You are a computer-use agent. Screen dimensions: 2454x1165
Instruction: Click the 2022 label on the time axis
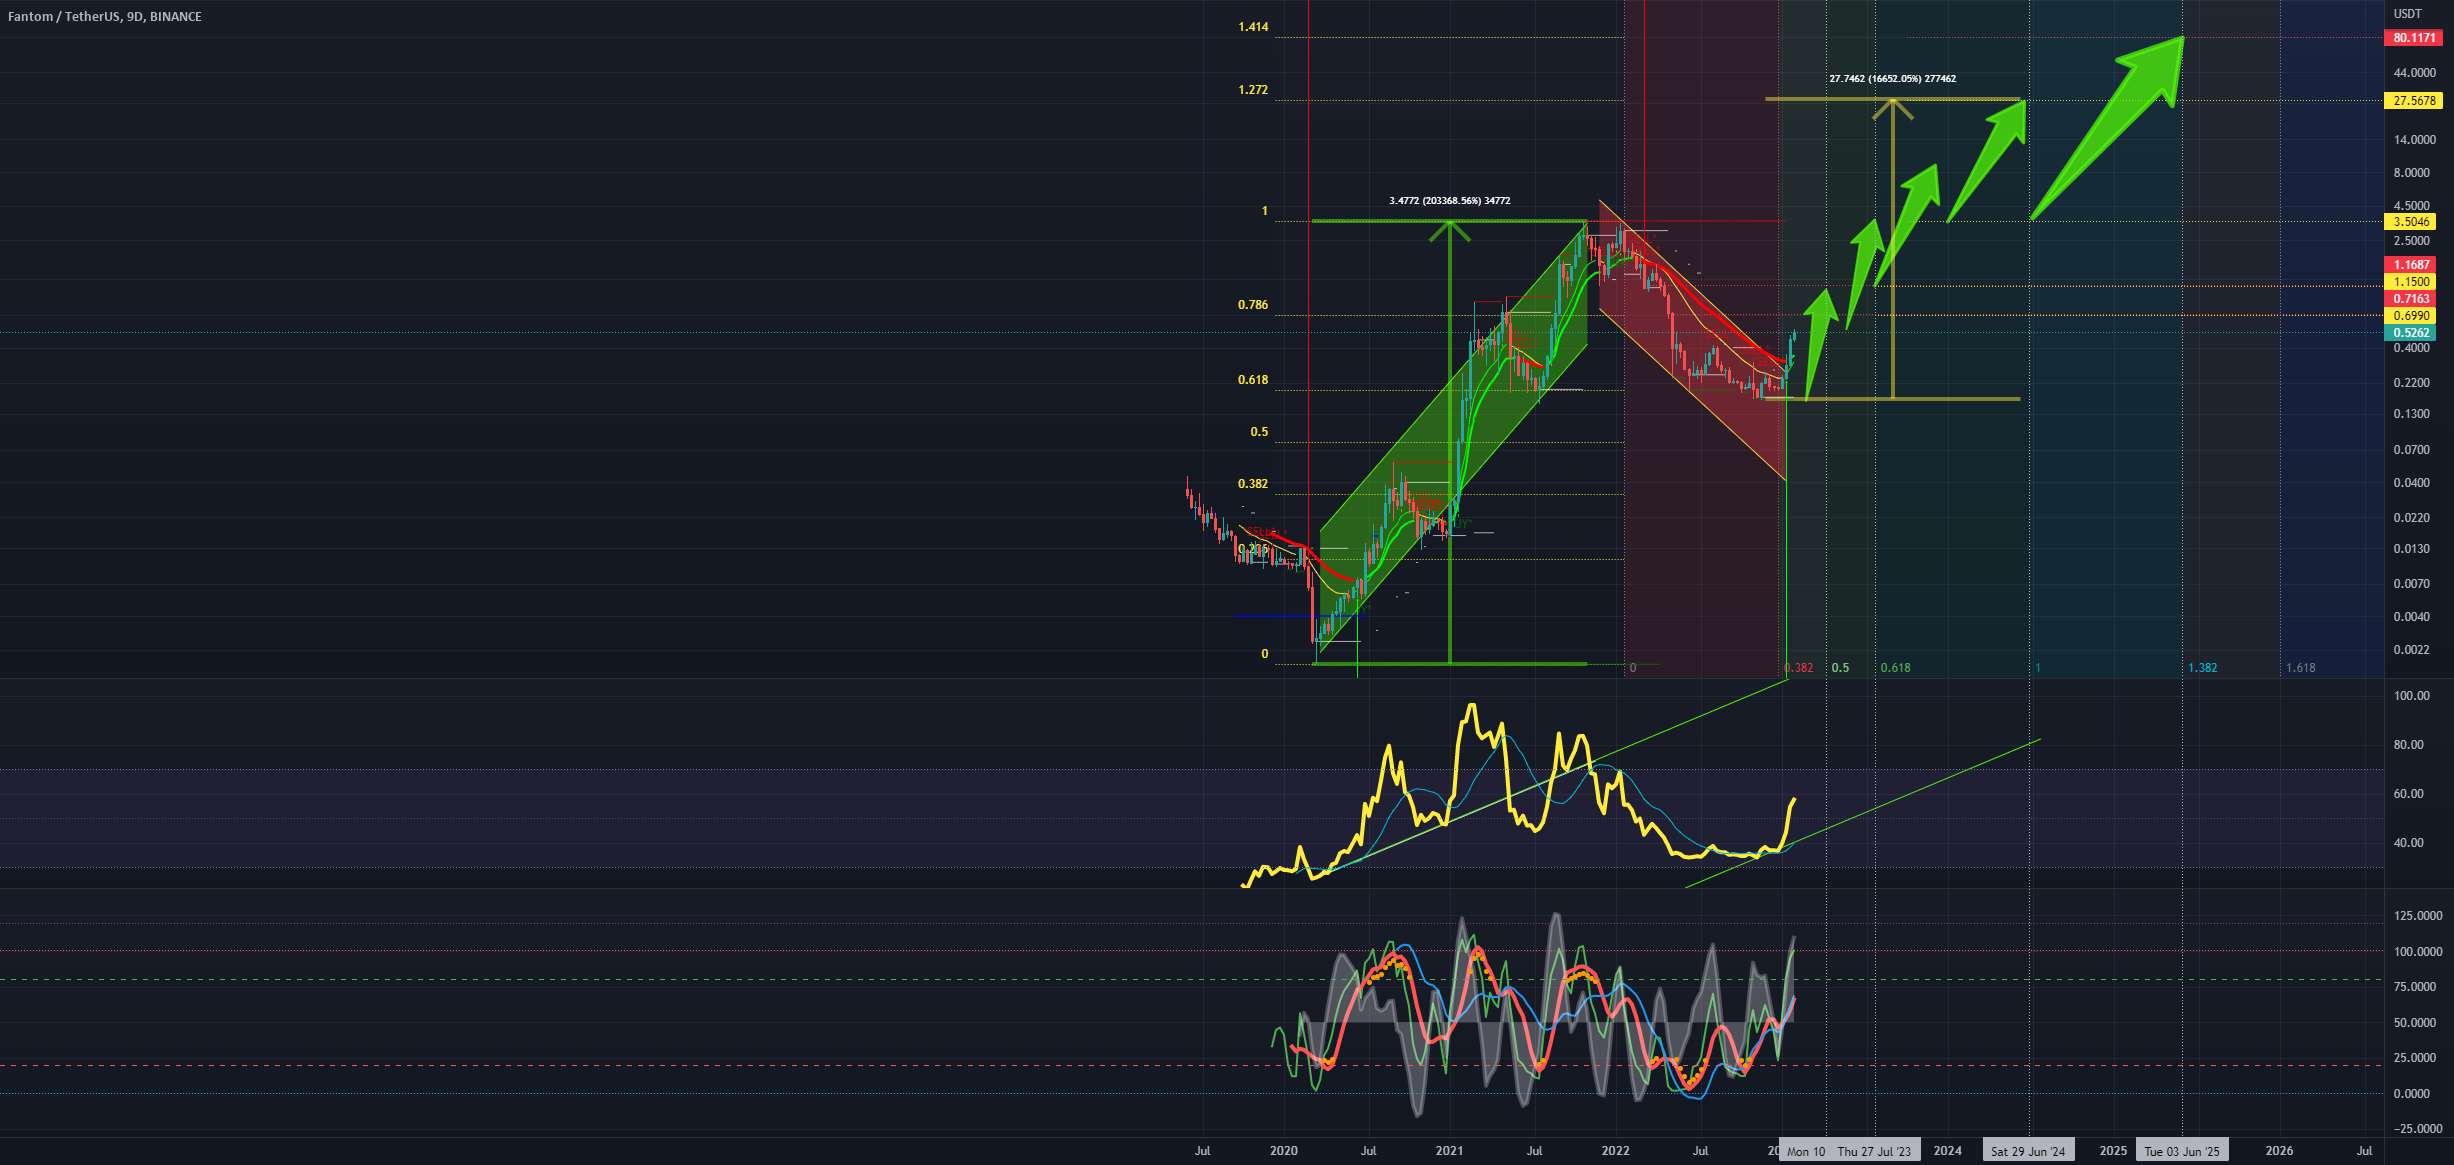click(x=1616, y=1151)
